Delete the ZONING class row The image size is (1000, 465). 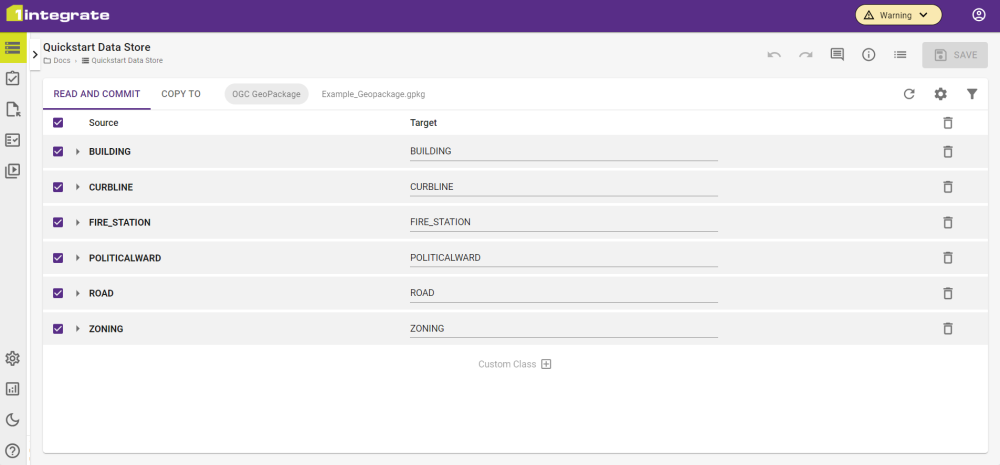pyautogui.click(x=948, y=328)
